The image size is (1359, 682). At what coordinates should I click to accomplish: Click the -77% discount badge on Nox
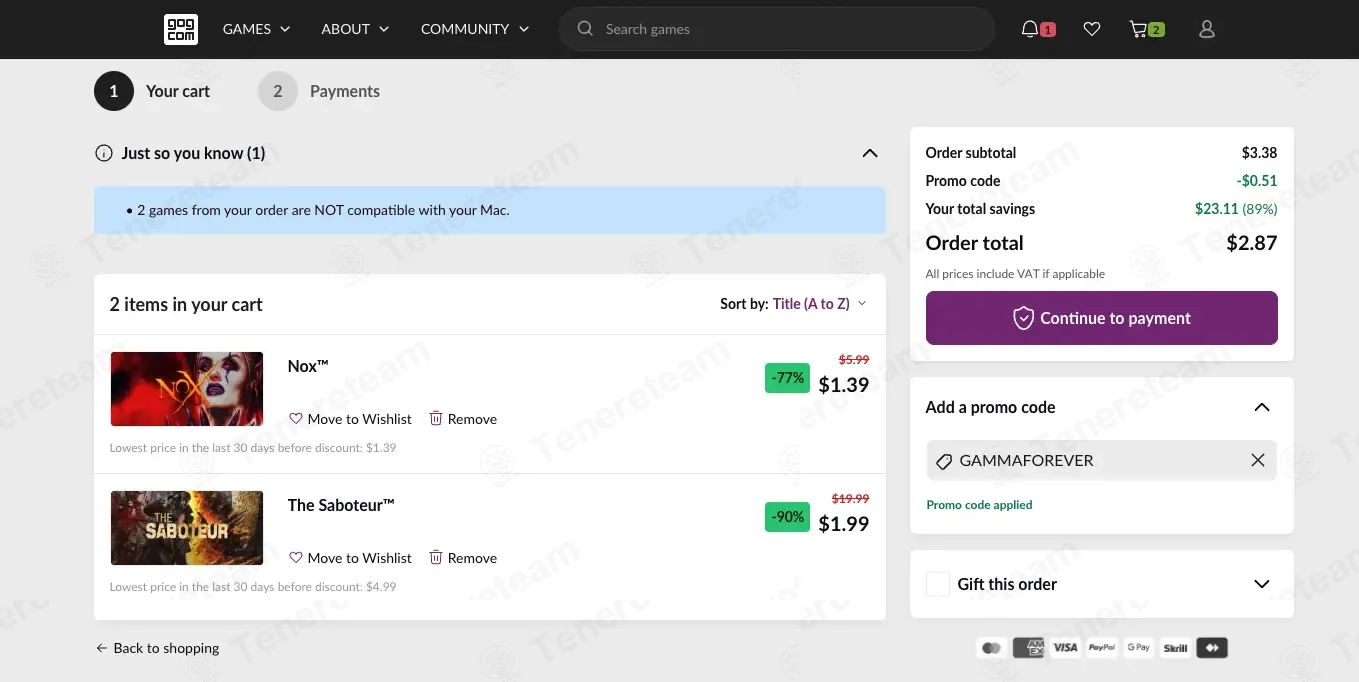coord(788,378)
